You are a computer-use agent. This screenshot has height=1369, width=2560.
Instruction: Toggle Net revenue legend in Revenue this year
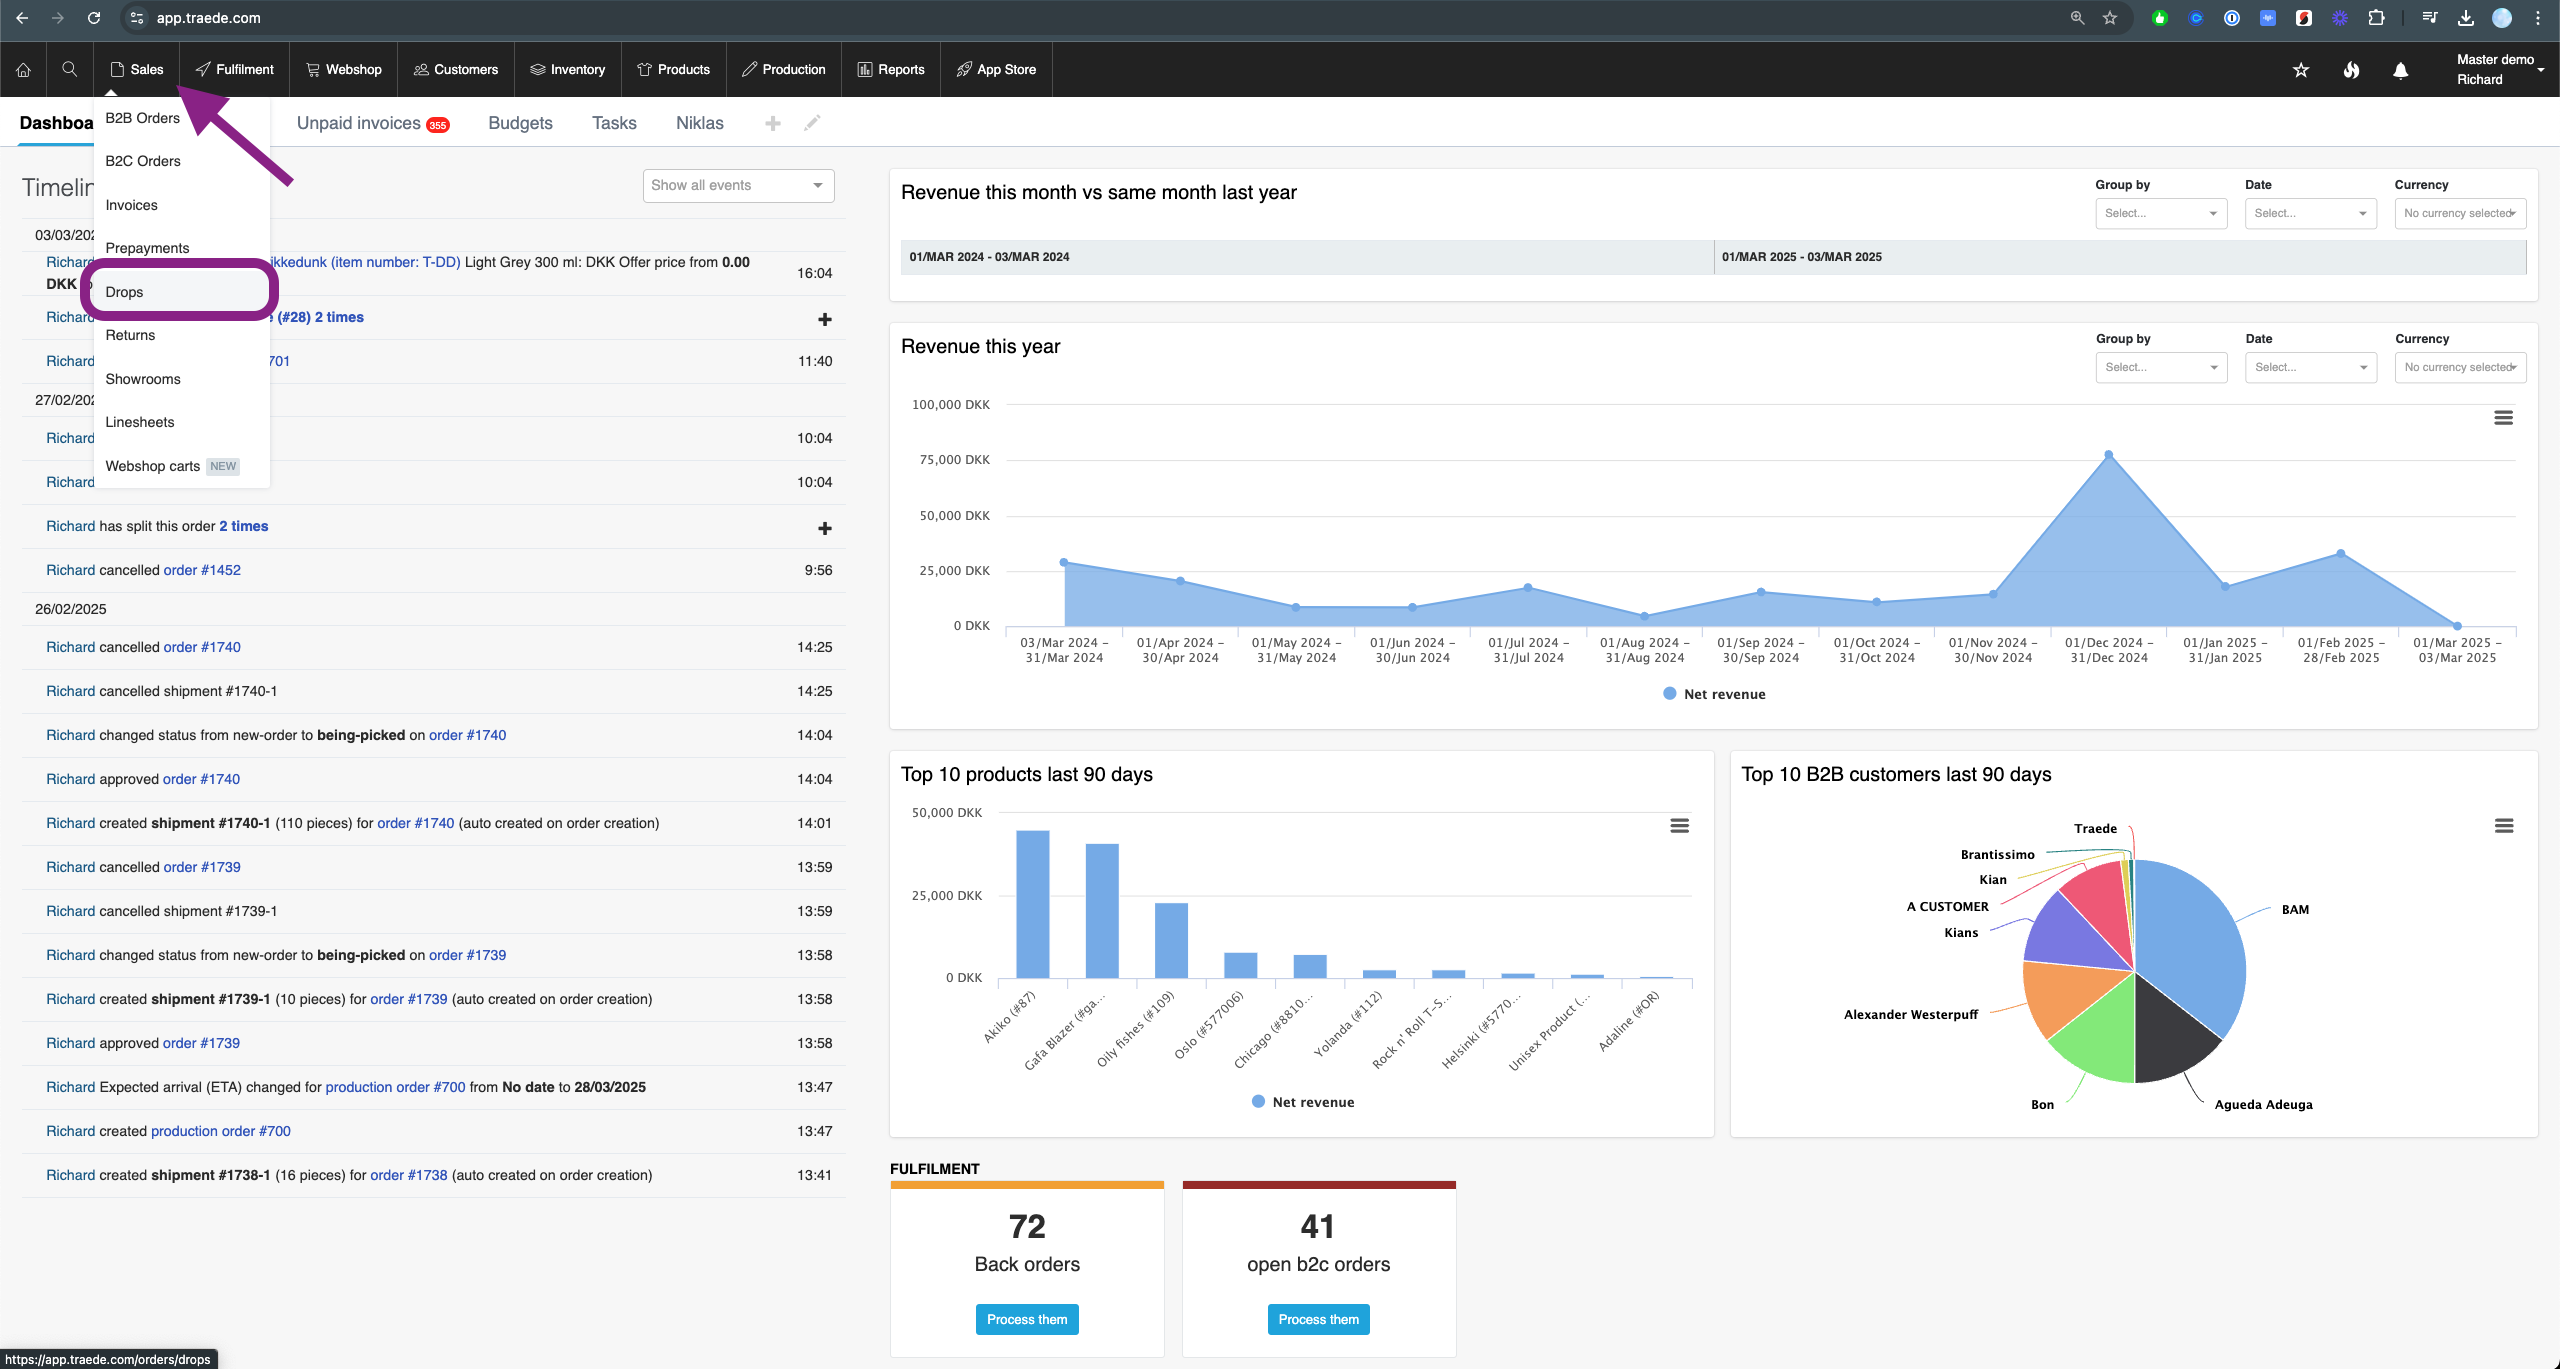point(1714,694)
